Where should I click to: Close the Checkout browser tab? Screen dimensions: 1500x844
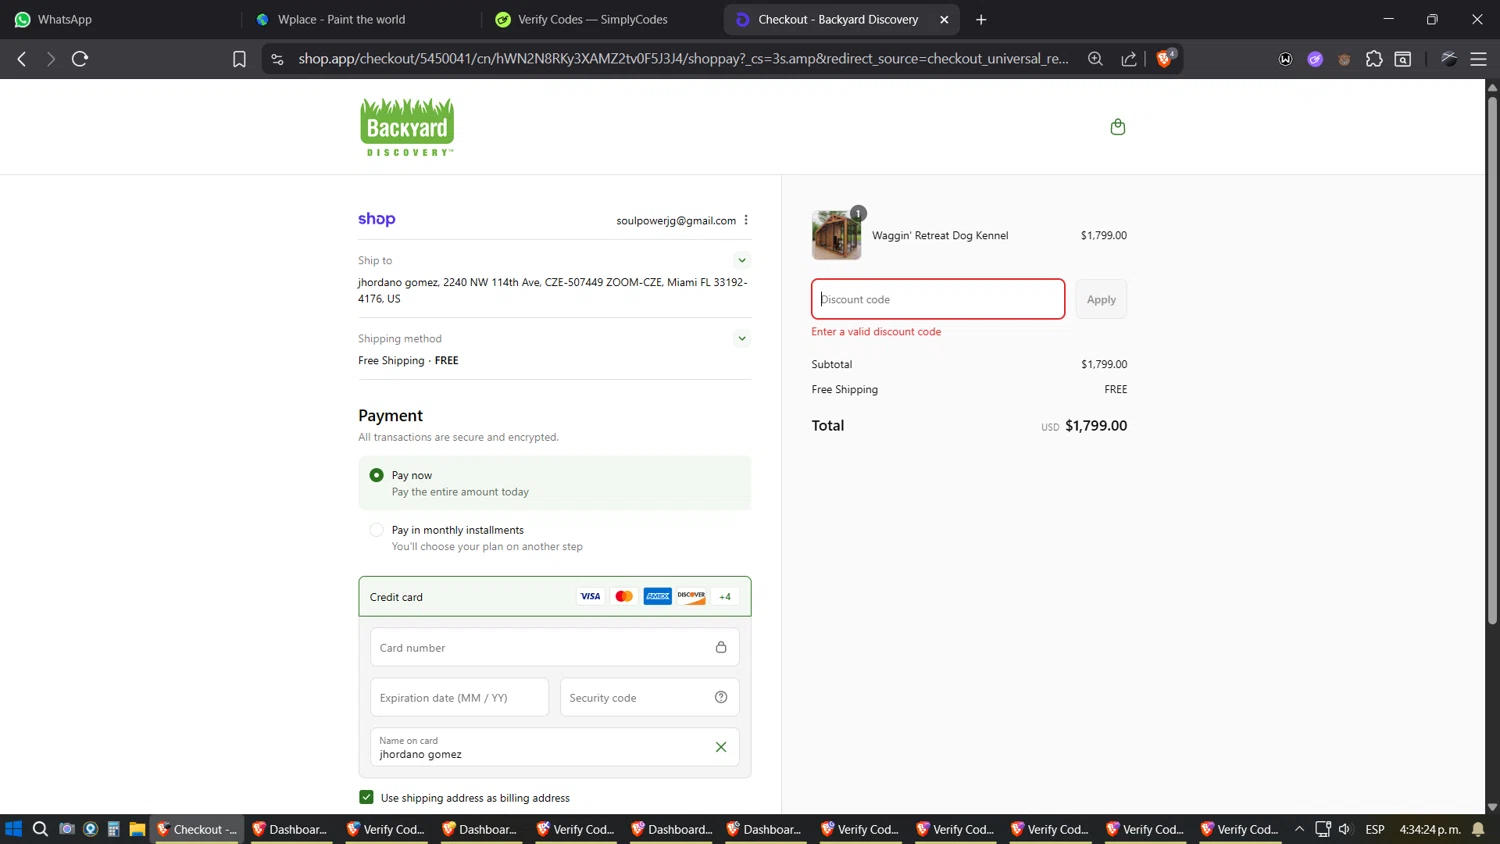pyautogui.click(x=944, y=19)
